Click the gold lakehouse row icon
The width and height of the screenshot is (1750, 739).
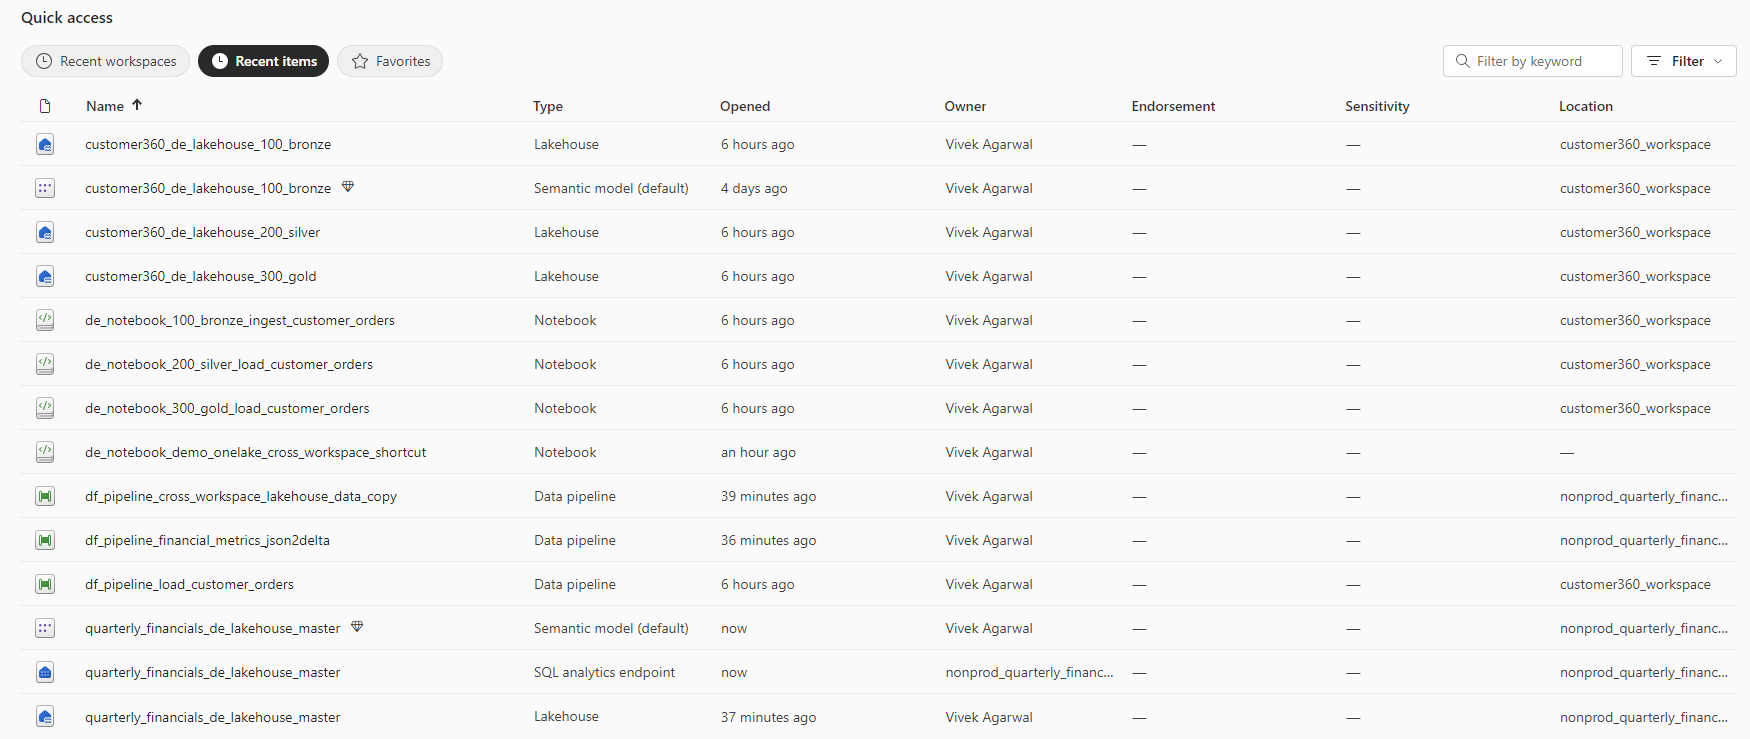[45, 276]
